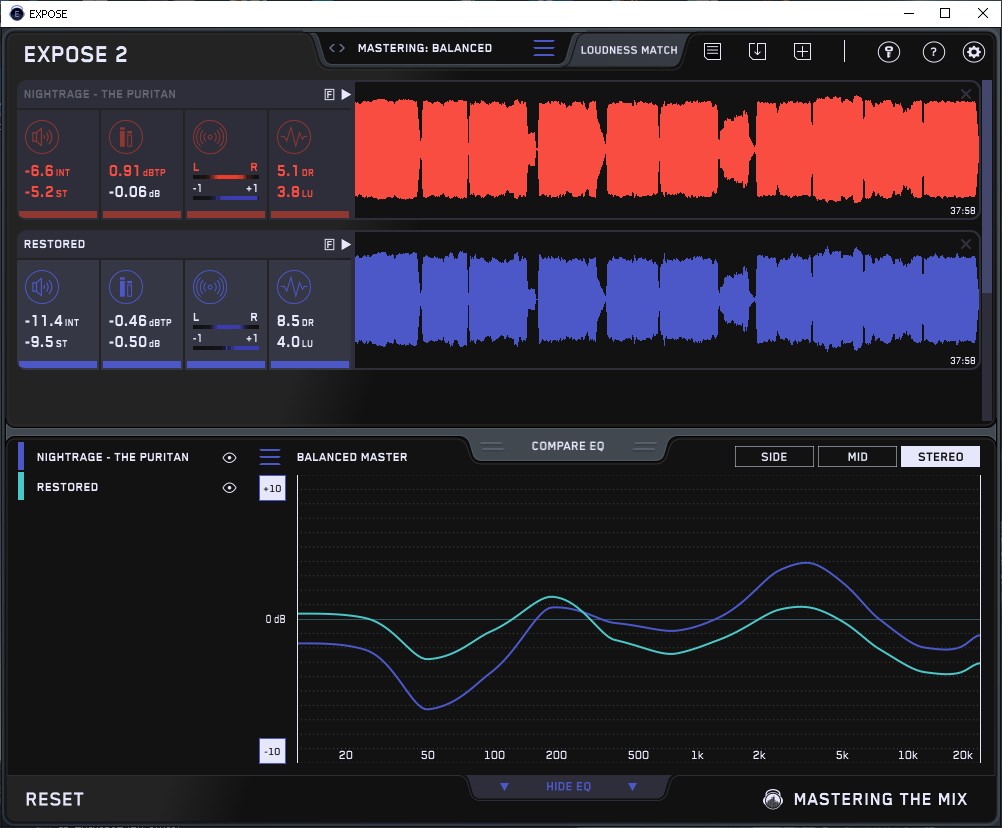Click the preset previous/next arrows
1002x828 pixels.
click(x=337, y=48)
